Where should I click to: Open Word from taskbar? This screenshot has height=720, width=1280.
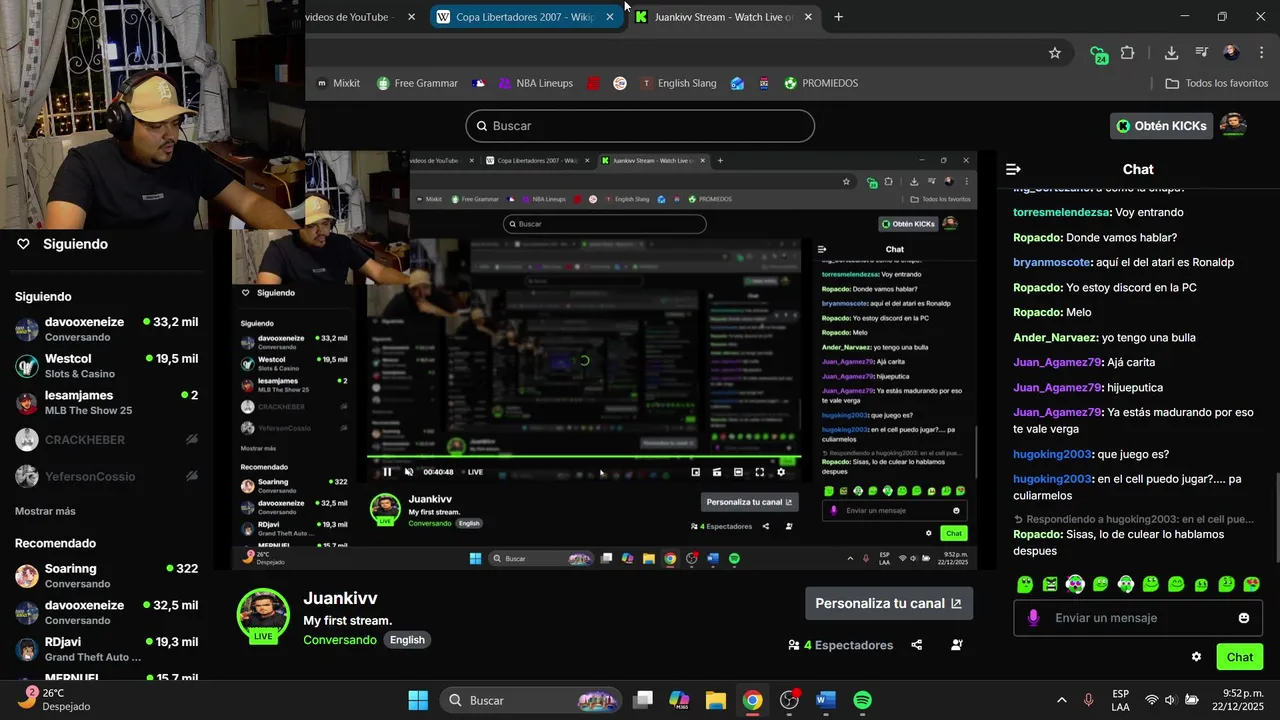click(825, 700)
